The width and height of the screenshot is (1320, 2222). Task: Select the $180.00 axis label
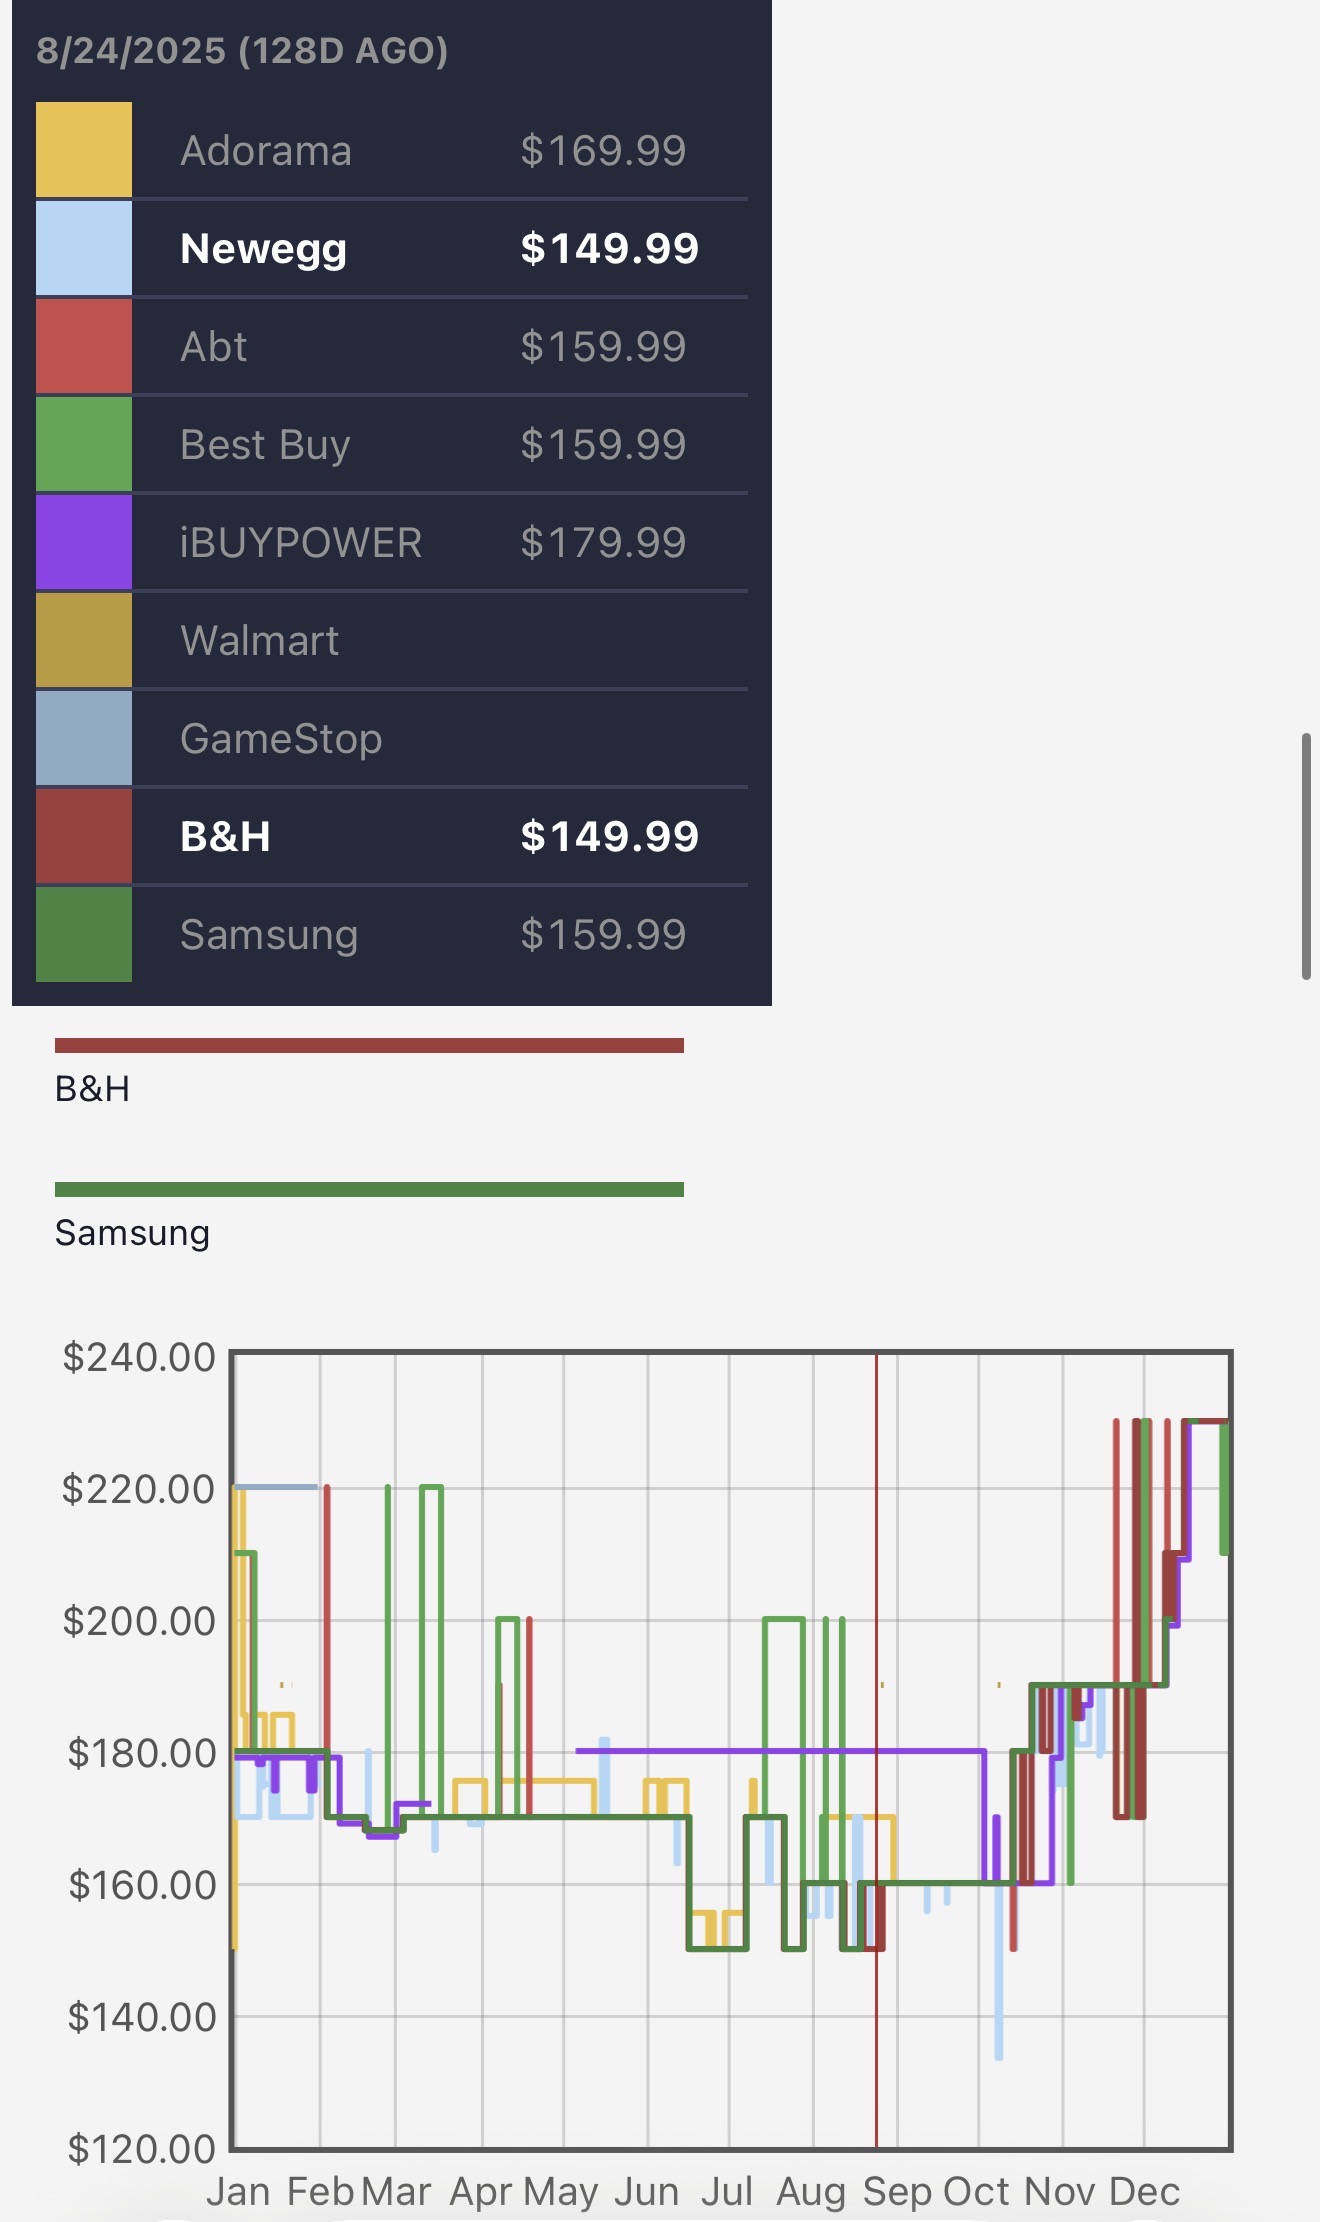[141, 1753]
